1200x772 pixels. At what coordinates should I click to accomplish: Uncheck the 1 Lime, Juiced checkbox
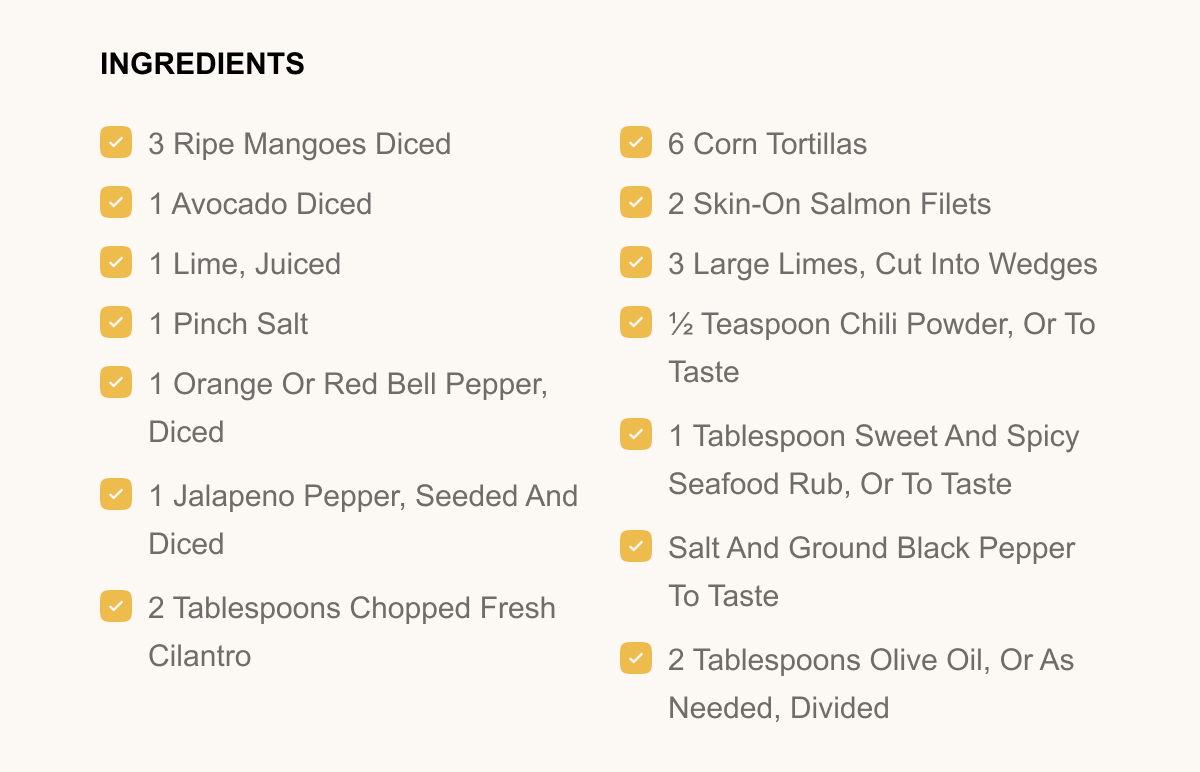116,262
